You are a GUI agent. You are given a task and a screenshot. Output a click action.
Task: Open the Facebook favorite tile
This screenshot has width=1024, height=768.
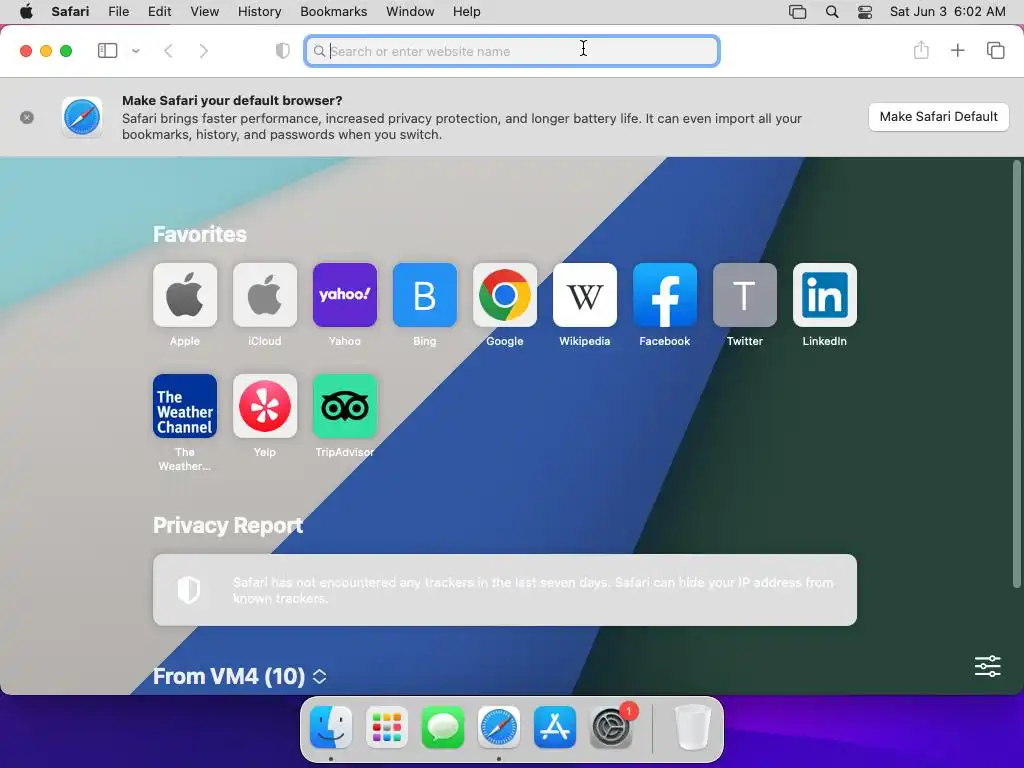665,295
